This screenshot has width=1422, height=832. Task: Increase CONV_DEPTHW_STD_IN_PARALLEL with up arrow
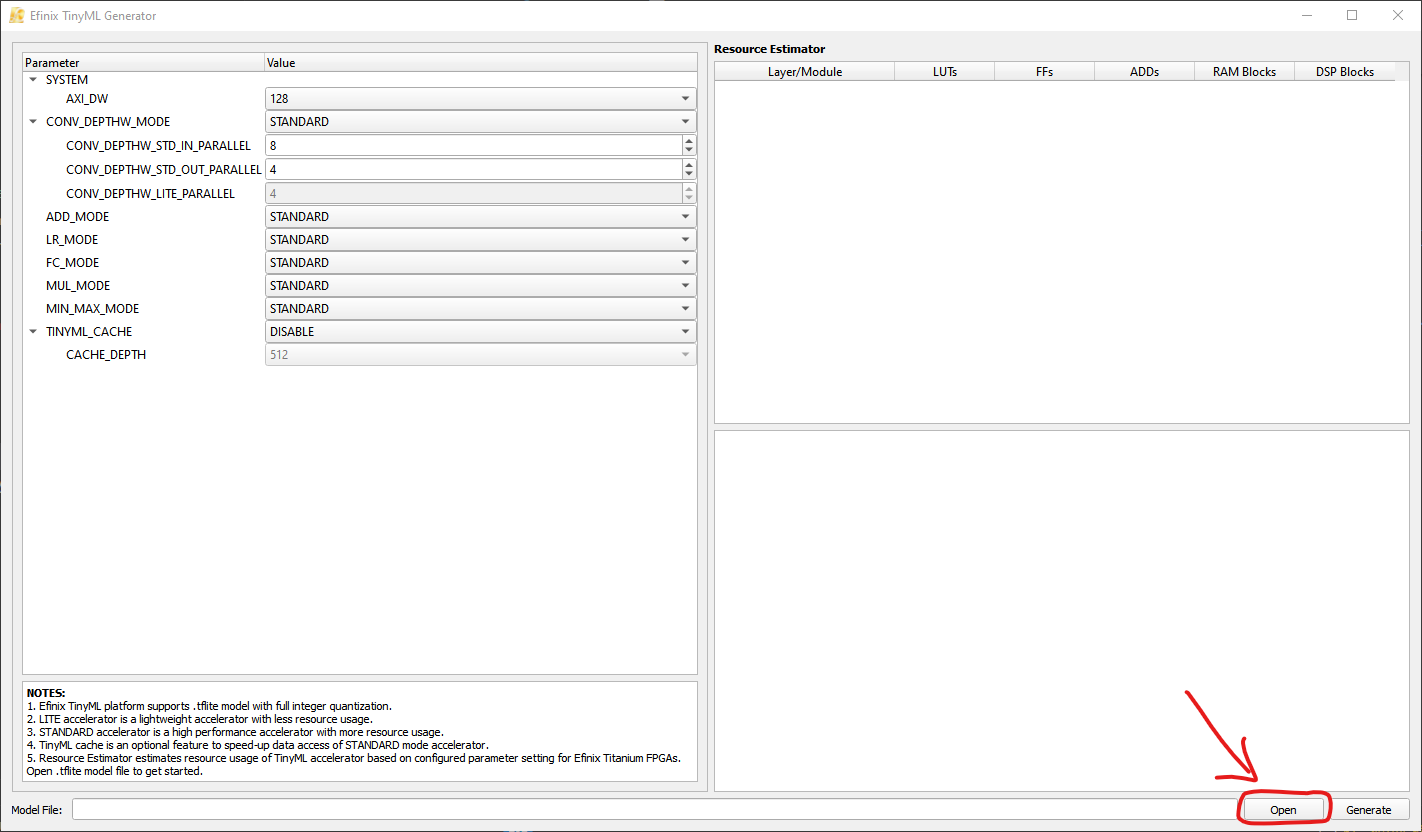point(689,141)
